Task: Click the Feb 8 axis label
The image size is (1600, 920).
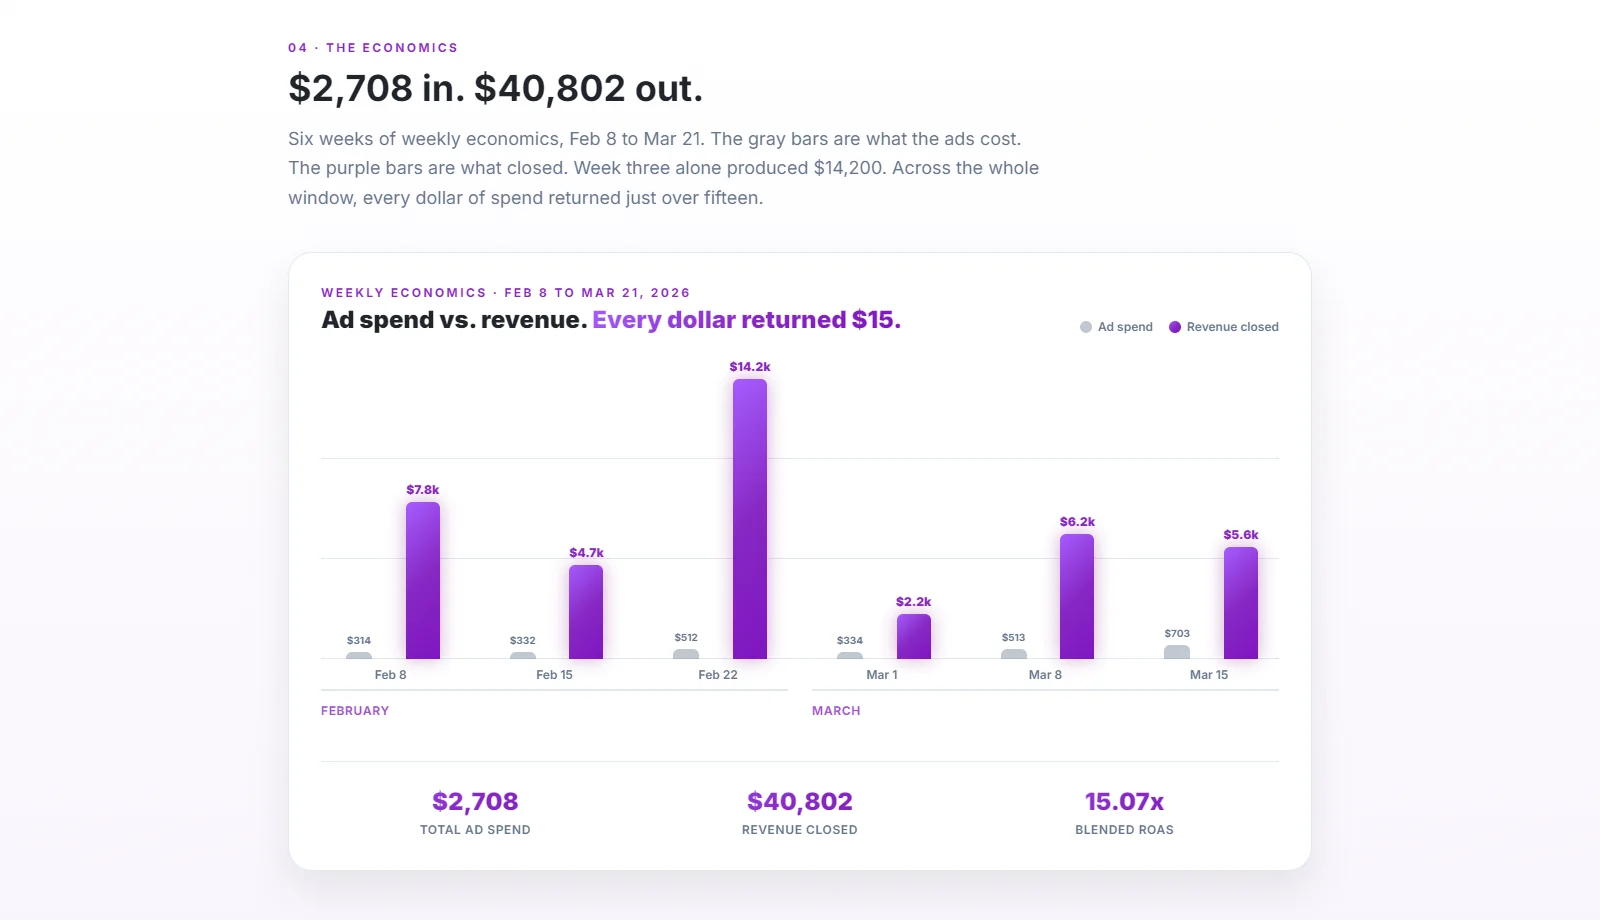Action: click(x=390, y=675)
